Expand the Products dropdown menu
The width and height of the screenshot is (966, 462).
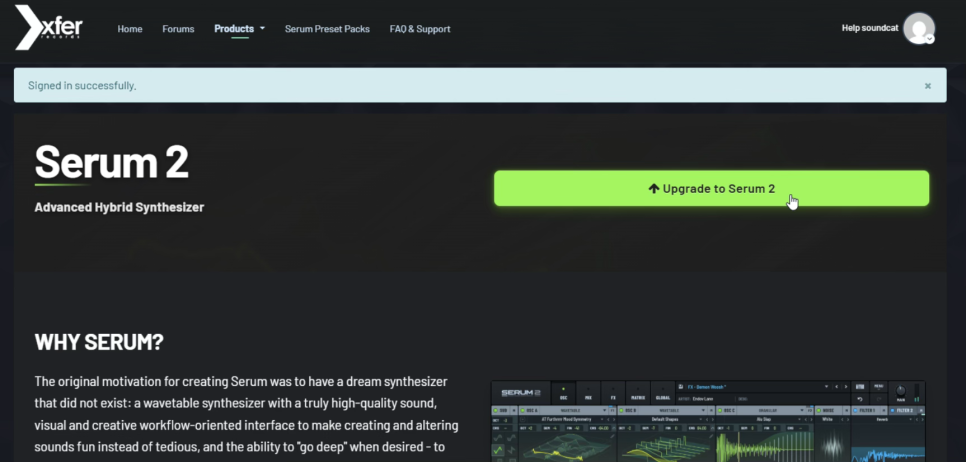click(240, 28)
